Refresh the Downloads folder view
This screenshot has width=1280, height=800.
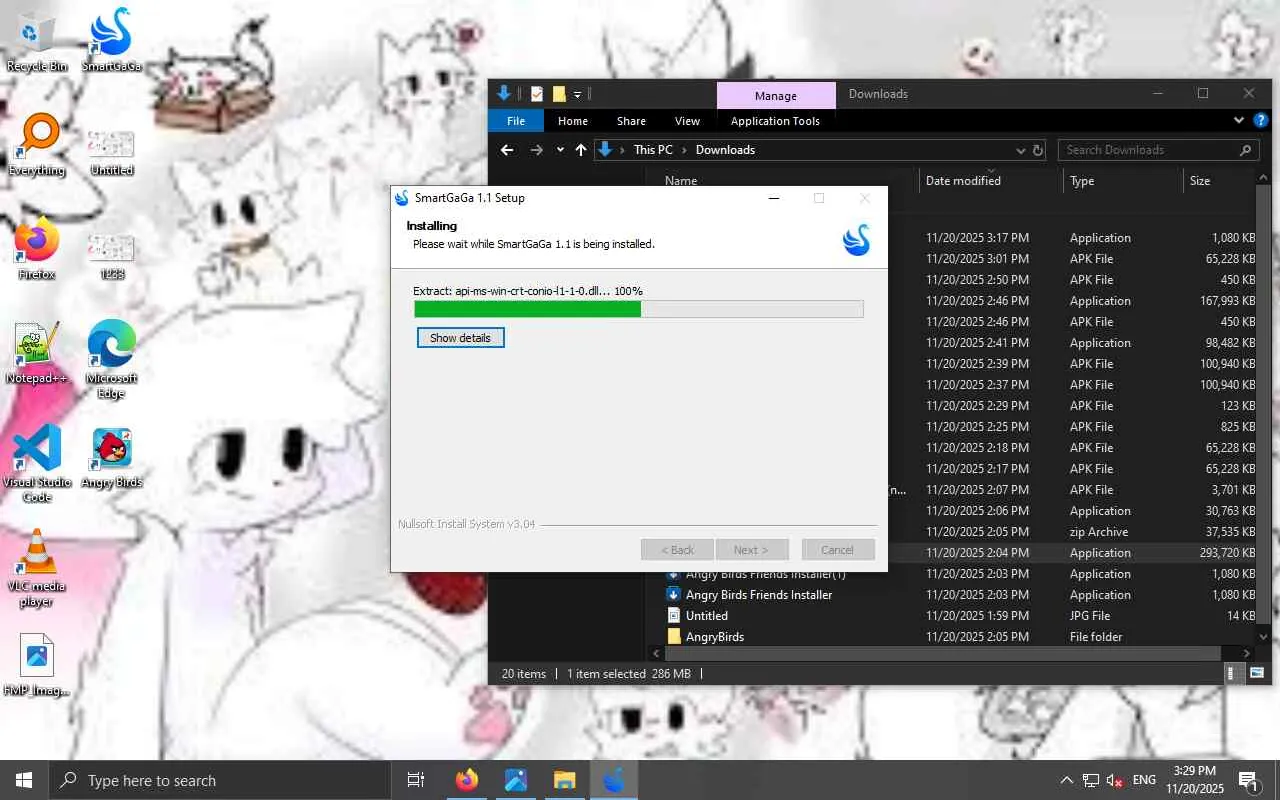1038,150
